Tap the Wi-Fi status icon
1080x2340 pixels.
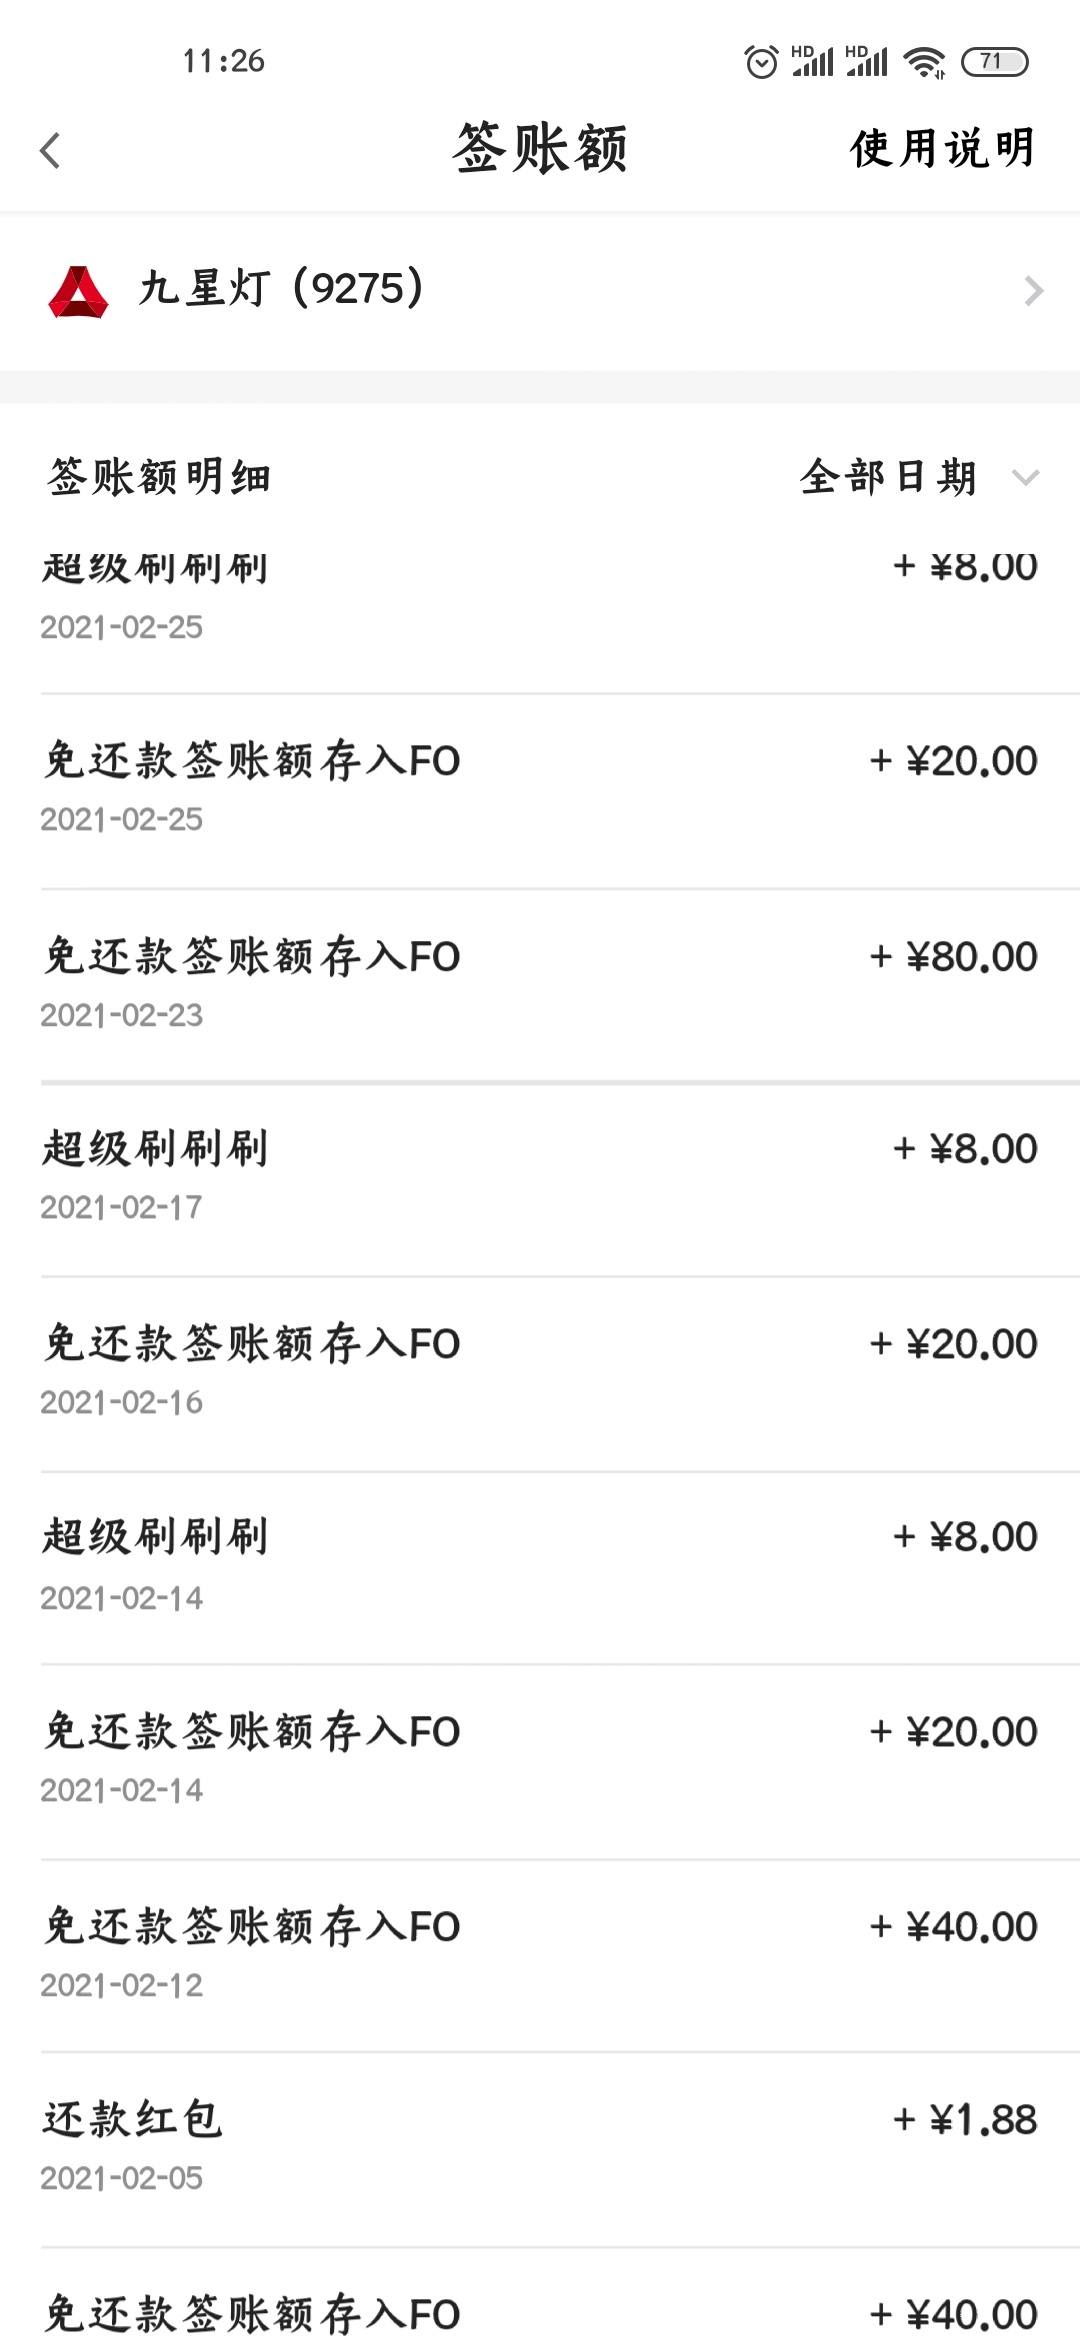tap(923, 62)
